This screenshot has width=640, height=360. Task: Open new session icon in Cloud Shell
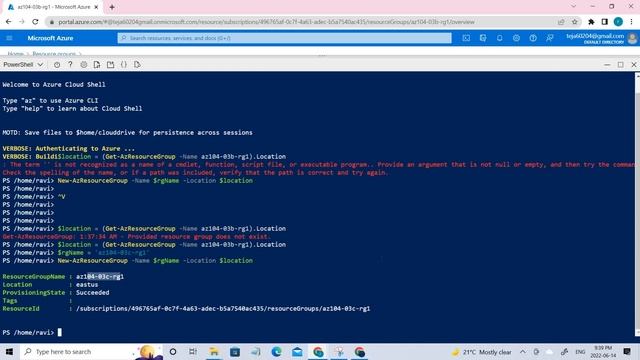[110, 64]
